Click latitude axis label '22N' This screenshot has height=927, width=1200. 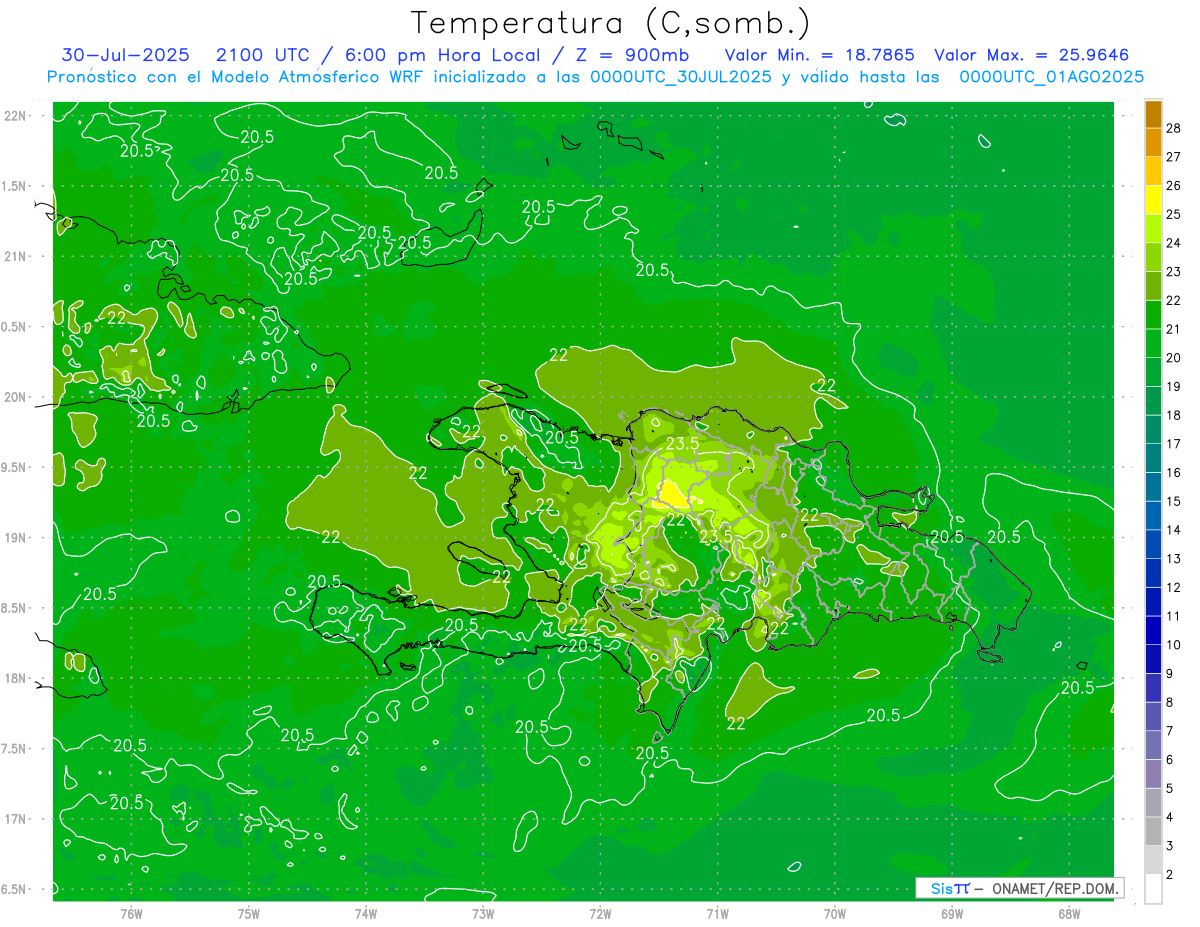tap(15, 116)
